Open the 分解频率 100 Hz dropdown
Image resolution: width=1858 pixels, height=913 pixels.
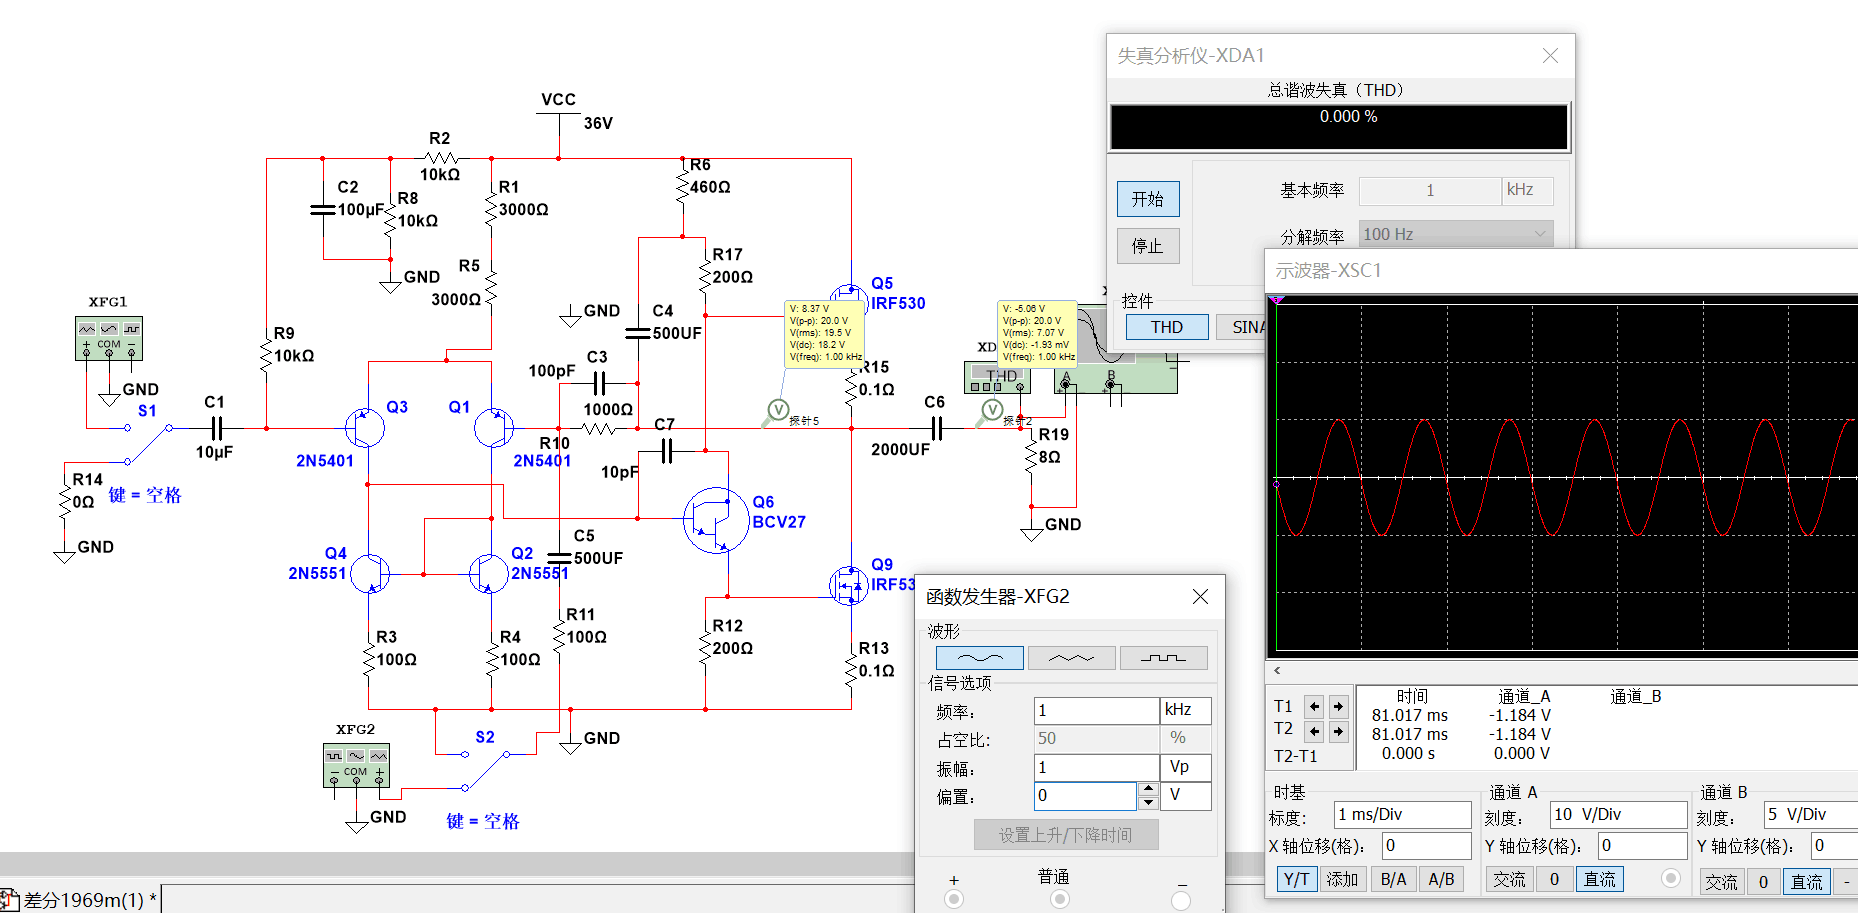point(1455,234)
